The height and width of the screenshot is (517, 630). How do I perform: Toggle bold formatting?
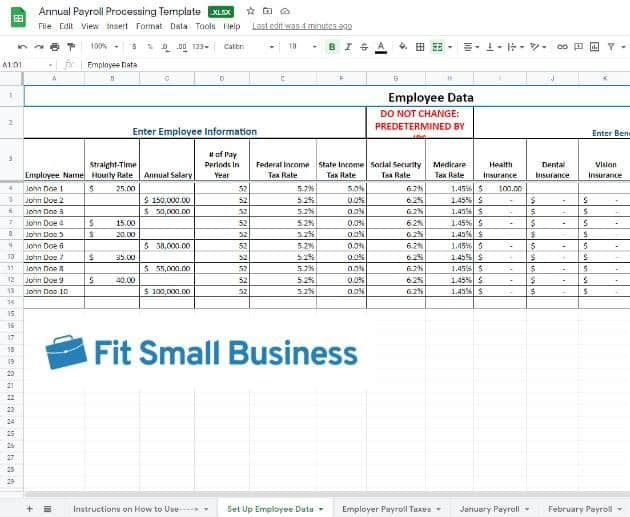(332, 47)
